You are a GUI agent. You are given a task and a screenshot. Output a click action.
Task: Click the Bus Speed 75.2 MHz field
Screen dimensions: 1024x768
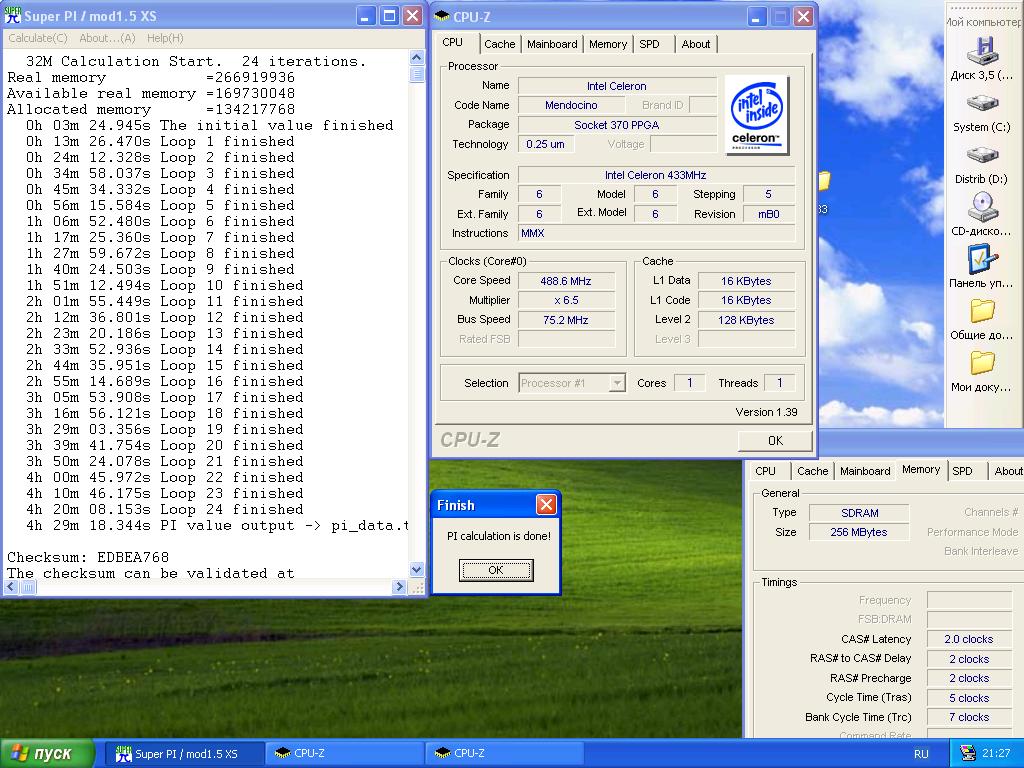click(x=566, y=320)
